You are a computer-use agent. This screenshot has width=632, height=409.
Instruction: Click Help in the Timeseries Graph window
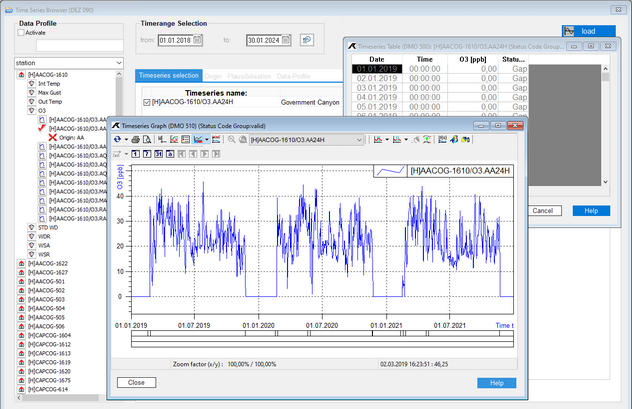497,383
